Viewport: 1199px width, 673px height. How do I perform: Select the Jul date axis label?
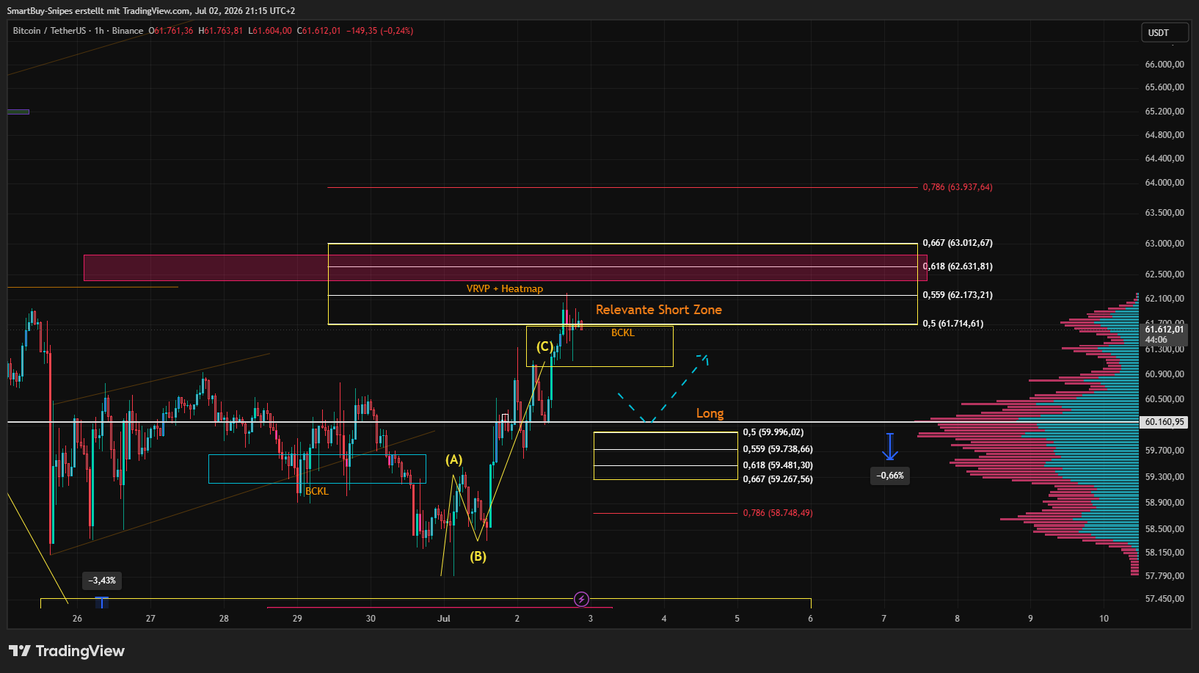[444, 618]
